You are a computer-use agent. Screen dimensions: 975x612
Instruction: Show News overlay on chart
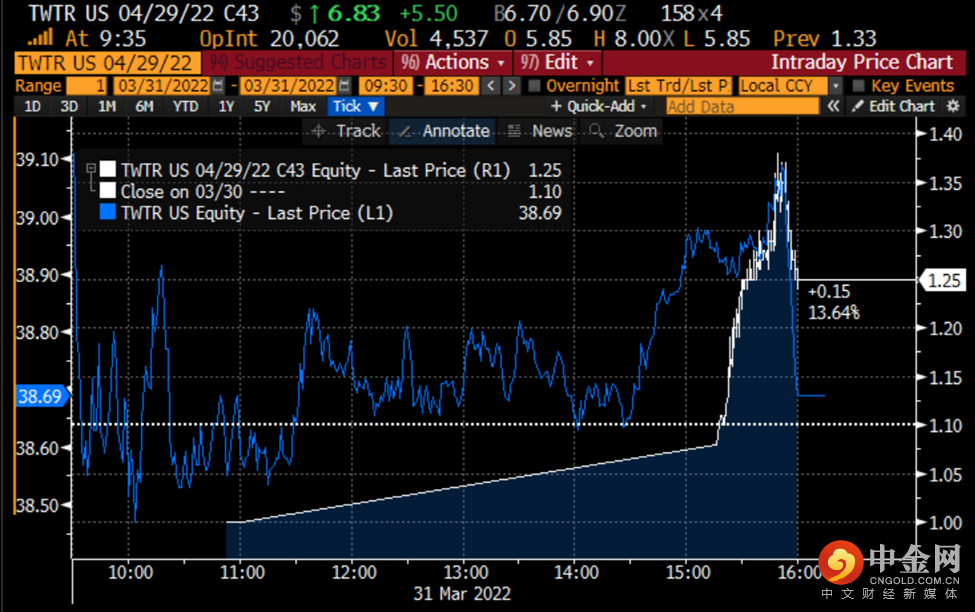click(x=540, y=131)
